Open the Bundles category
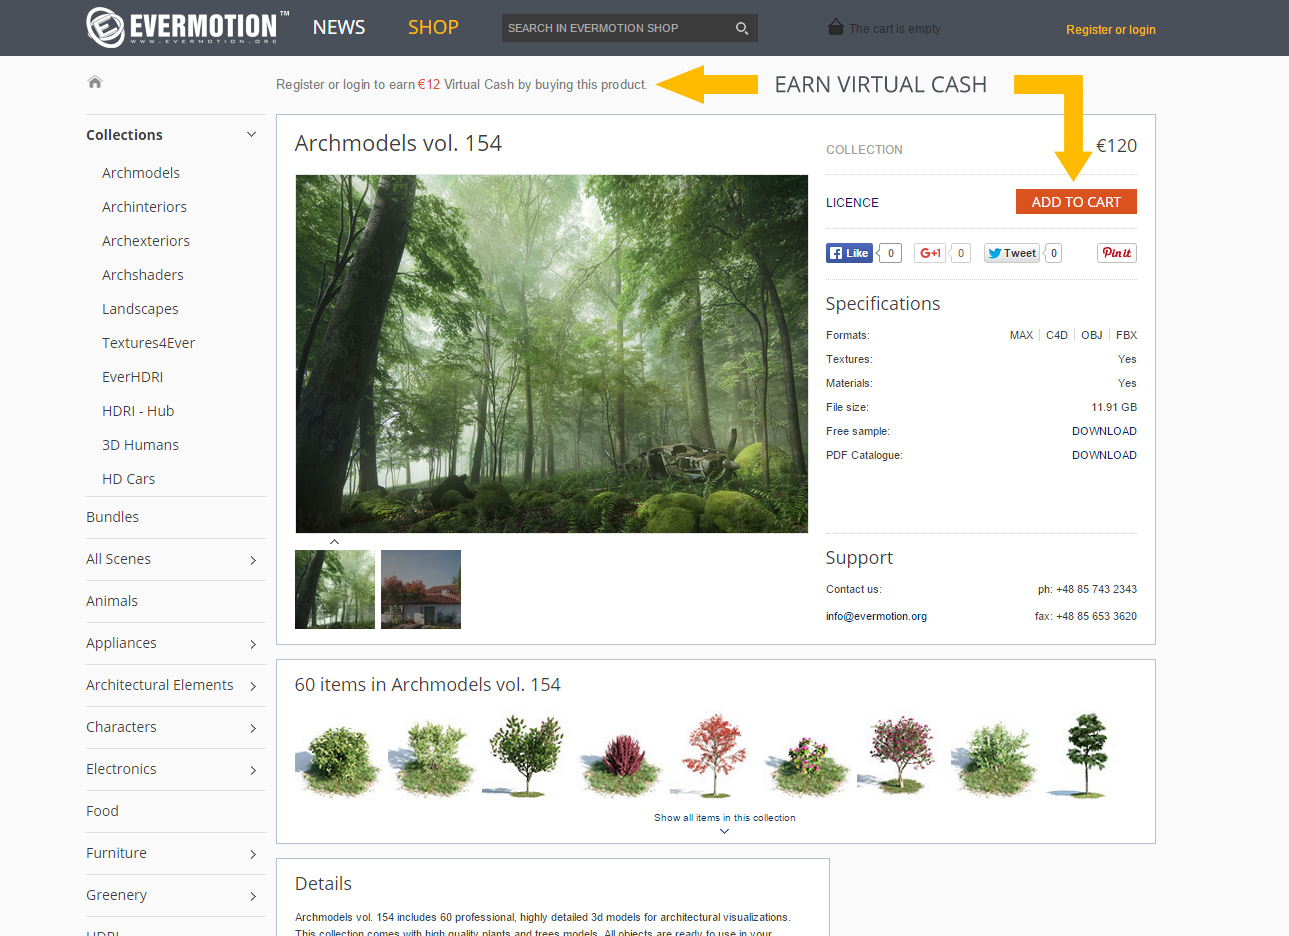Image resolution: width=1289 pixels, height=936 pixels. [112, 517]
